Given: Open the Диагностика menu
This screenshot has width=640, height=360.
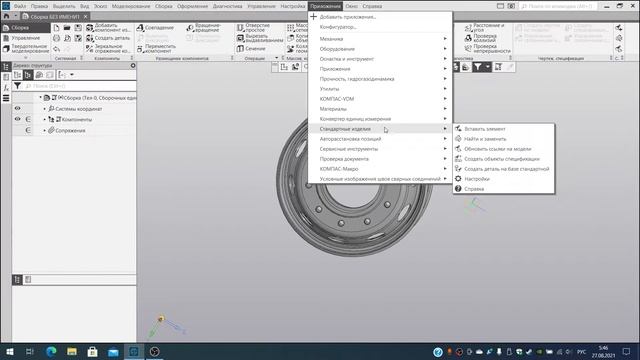Looking at the screenshot, I should point(227,6).
